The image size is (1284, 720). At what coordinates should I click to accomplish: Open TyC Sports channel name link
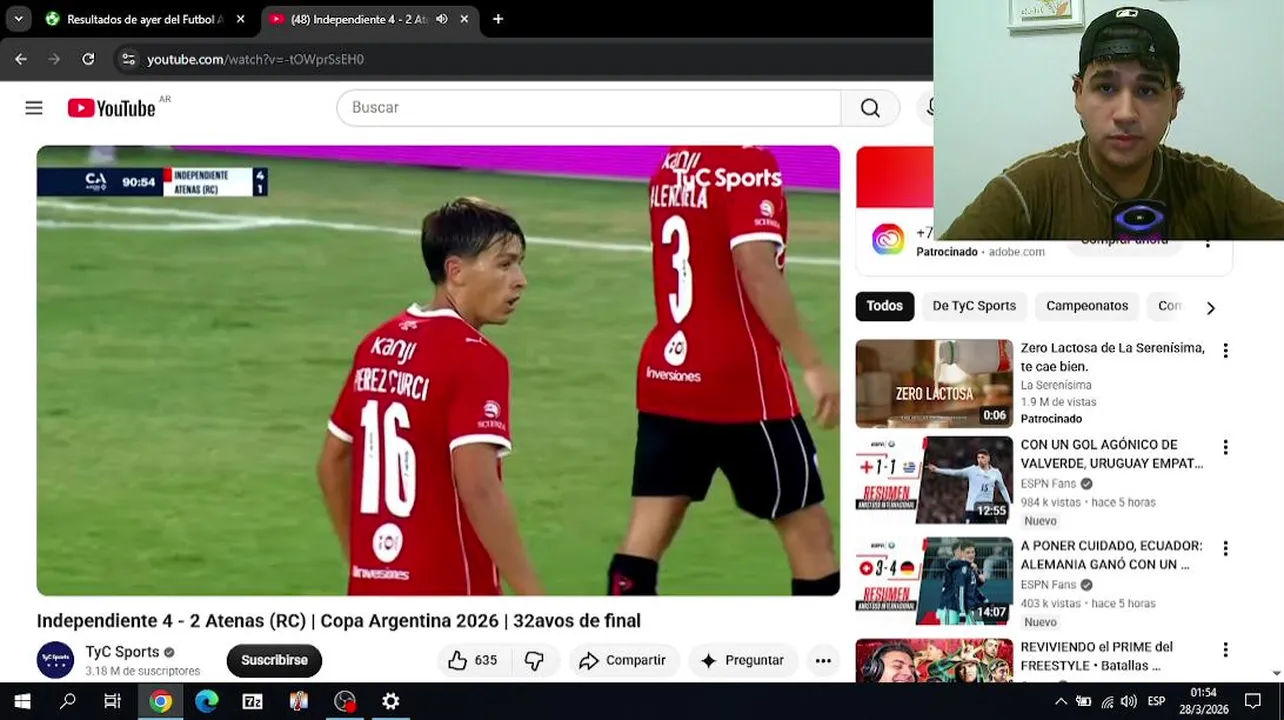coord(122,652)
